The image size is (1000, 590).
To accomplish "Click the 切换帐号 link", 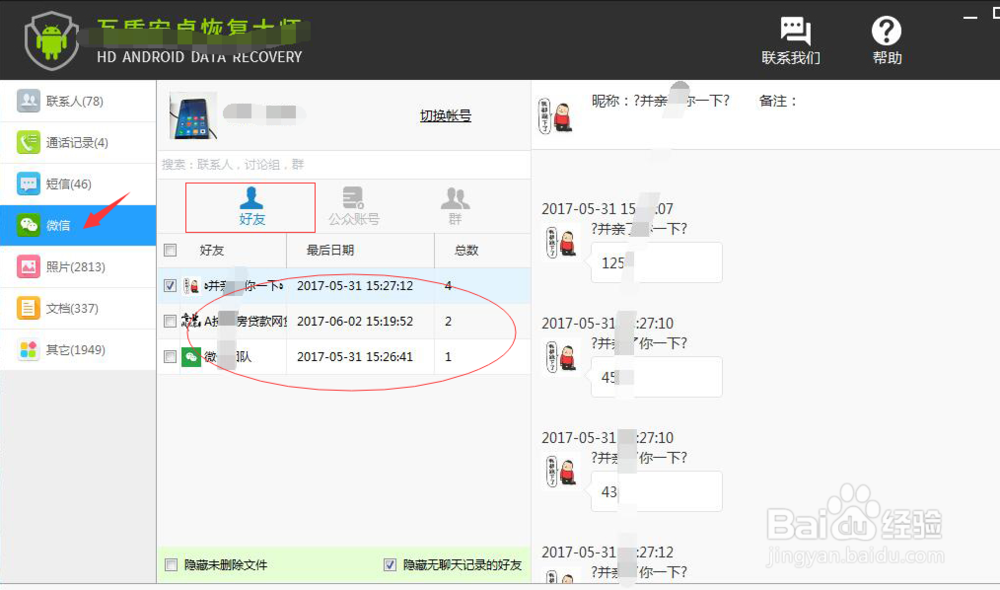I will coord(445,115).
